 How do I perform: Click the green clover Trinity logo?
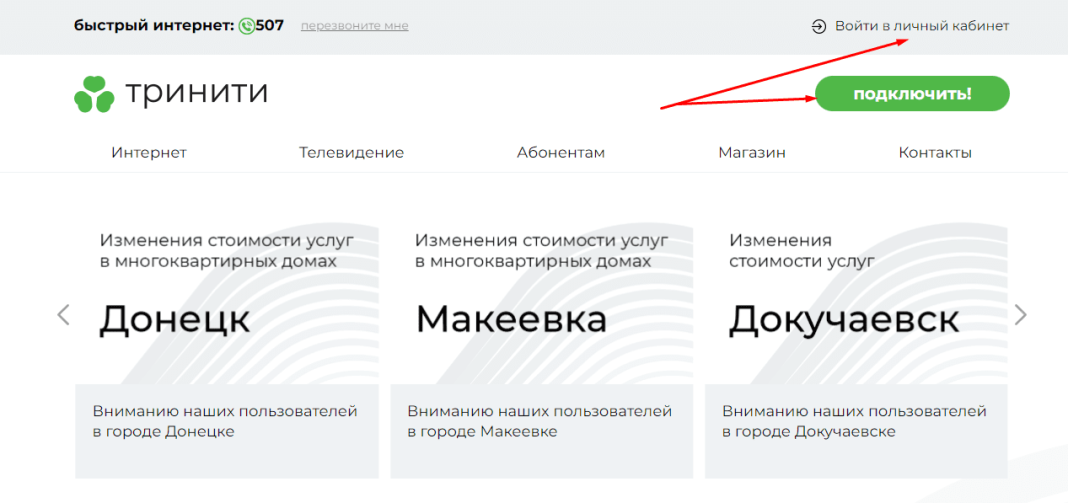(94, 94)
